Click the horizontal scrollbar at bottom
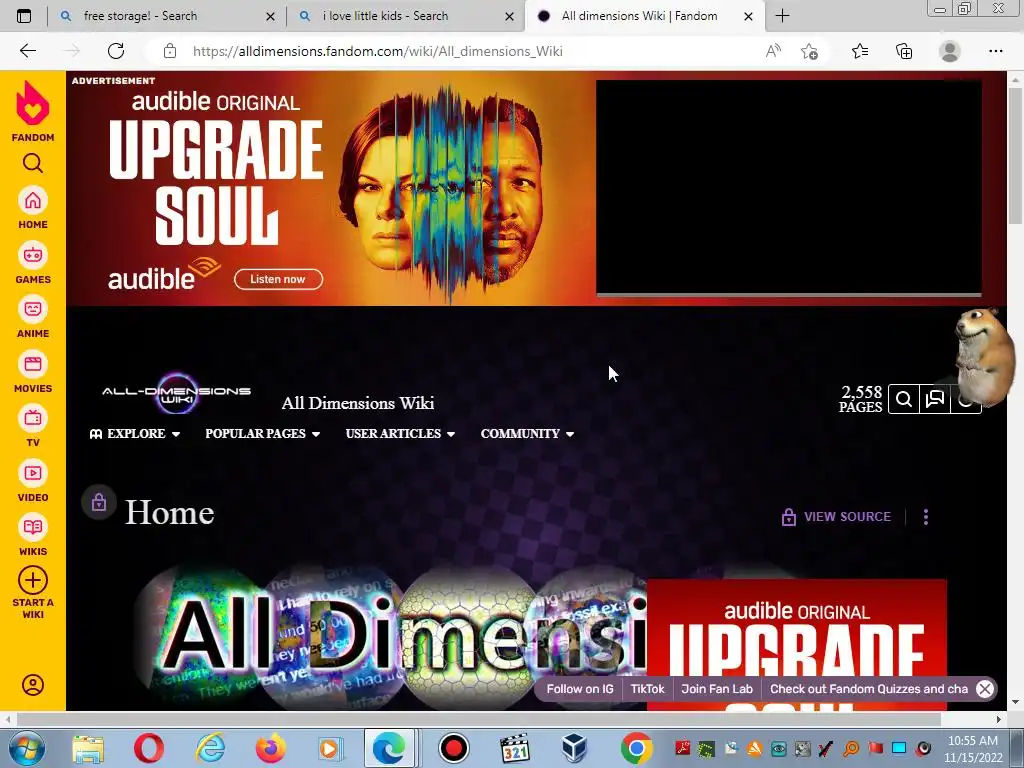The height and width of the screenshot is (768, 1024). (478, 719)
